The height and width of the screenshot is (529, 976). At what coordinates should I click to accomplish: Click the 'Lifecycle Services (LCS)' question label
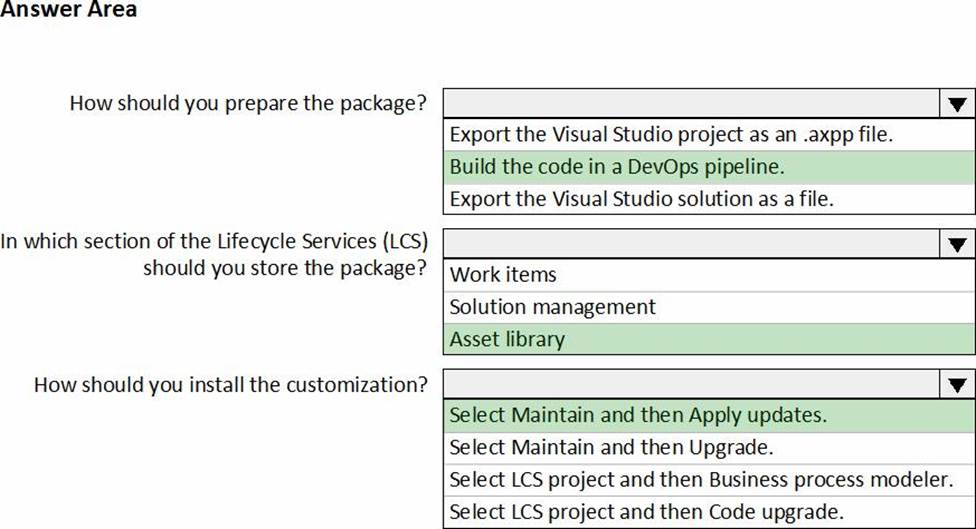(x=215, y=241)
